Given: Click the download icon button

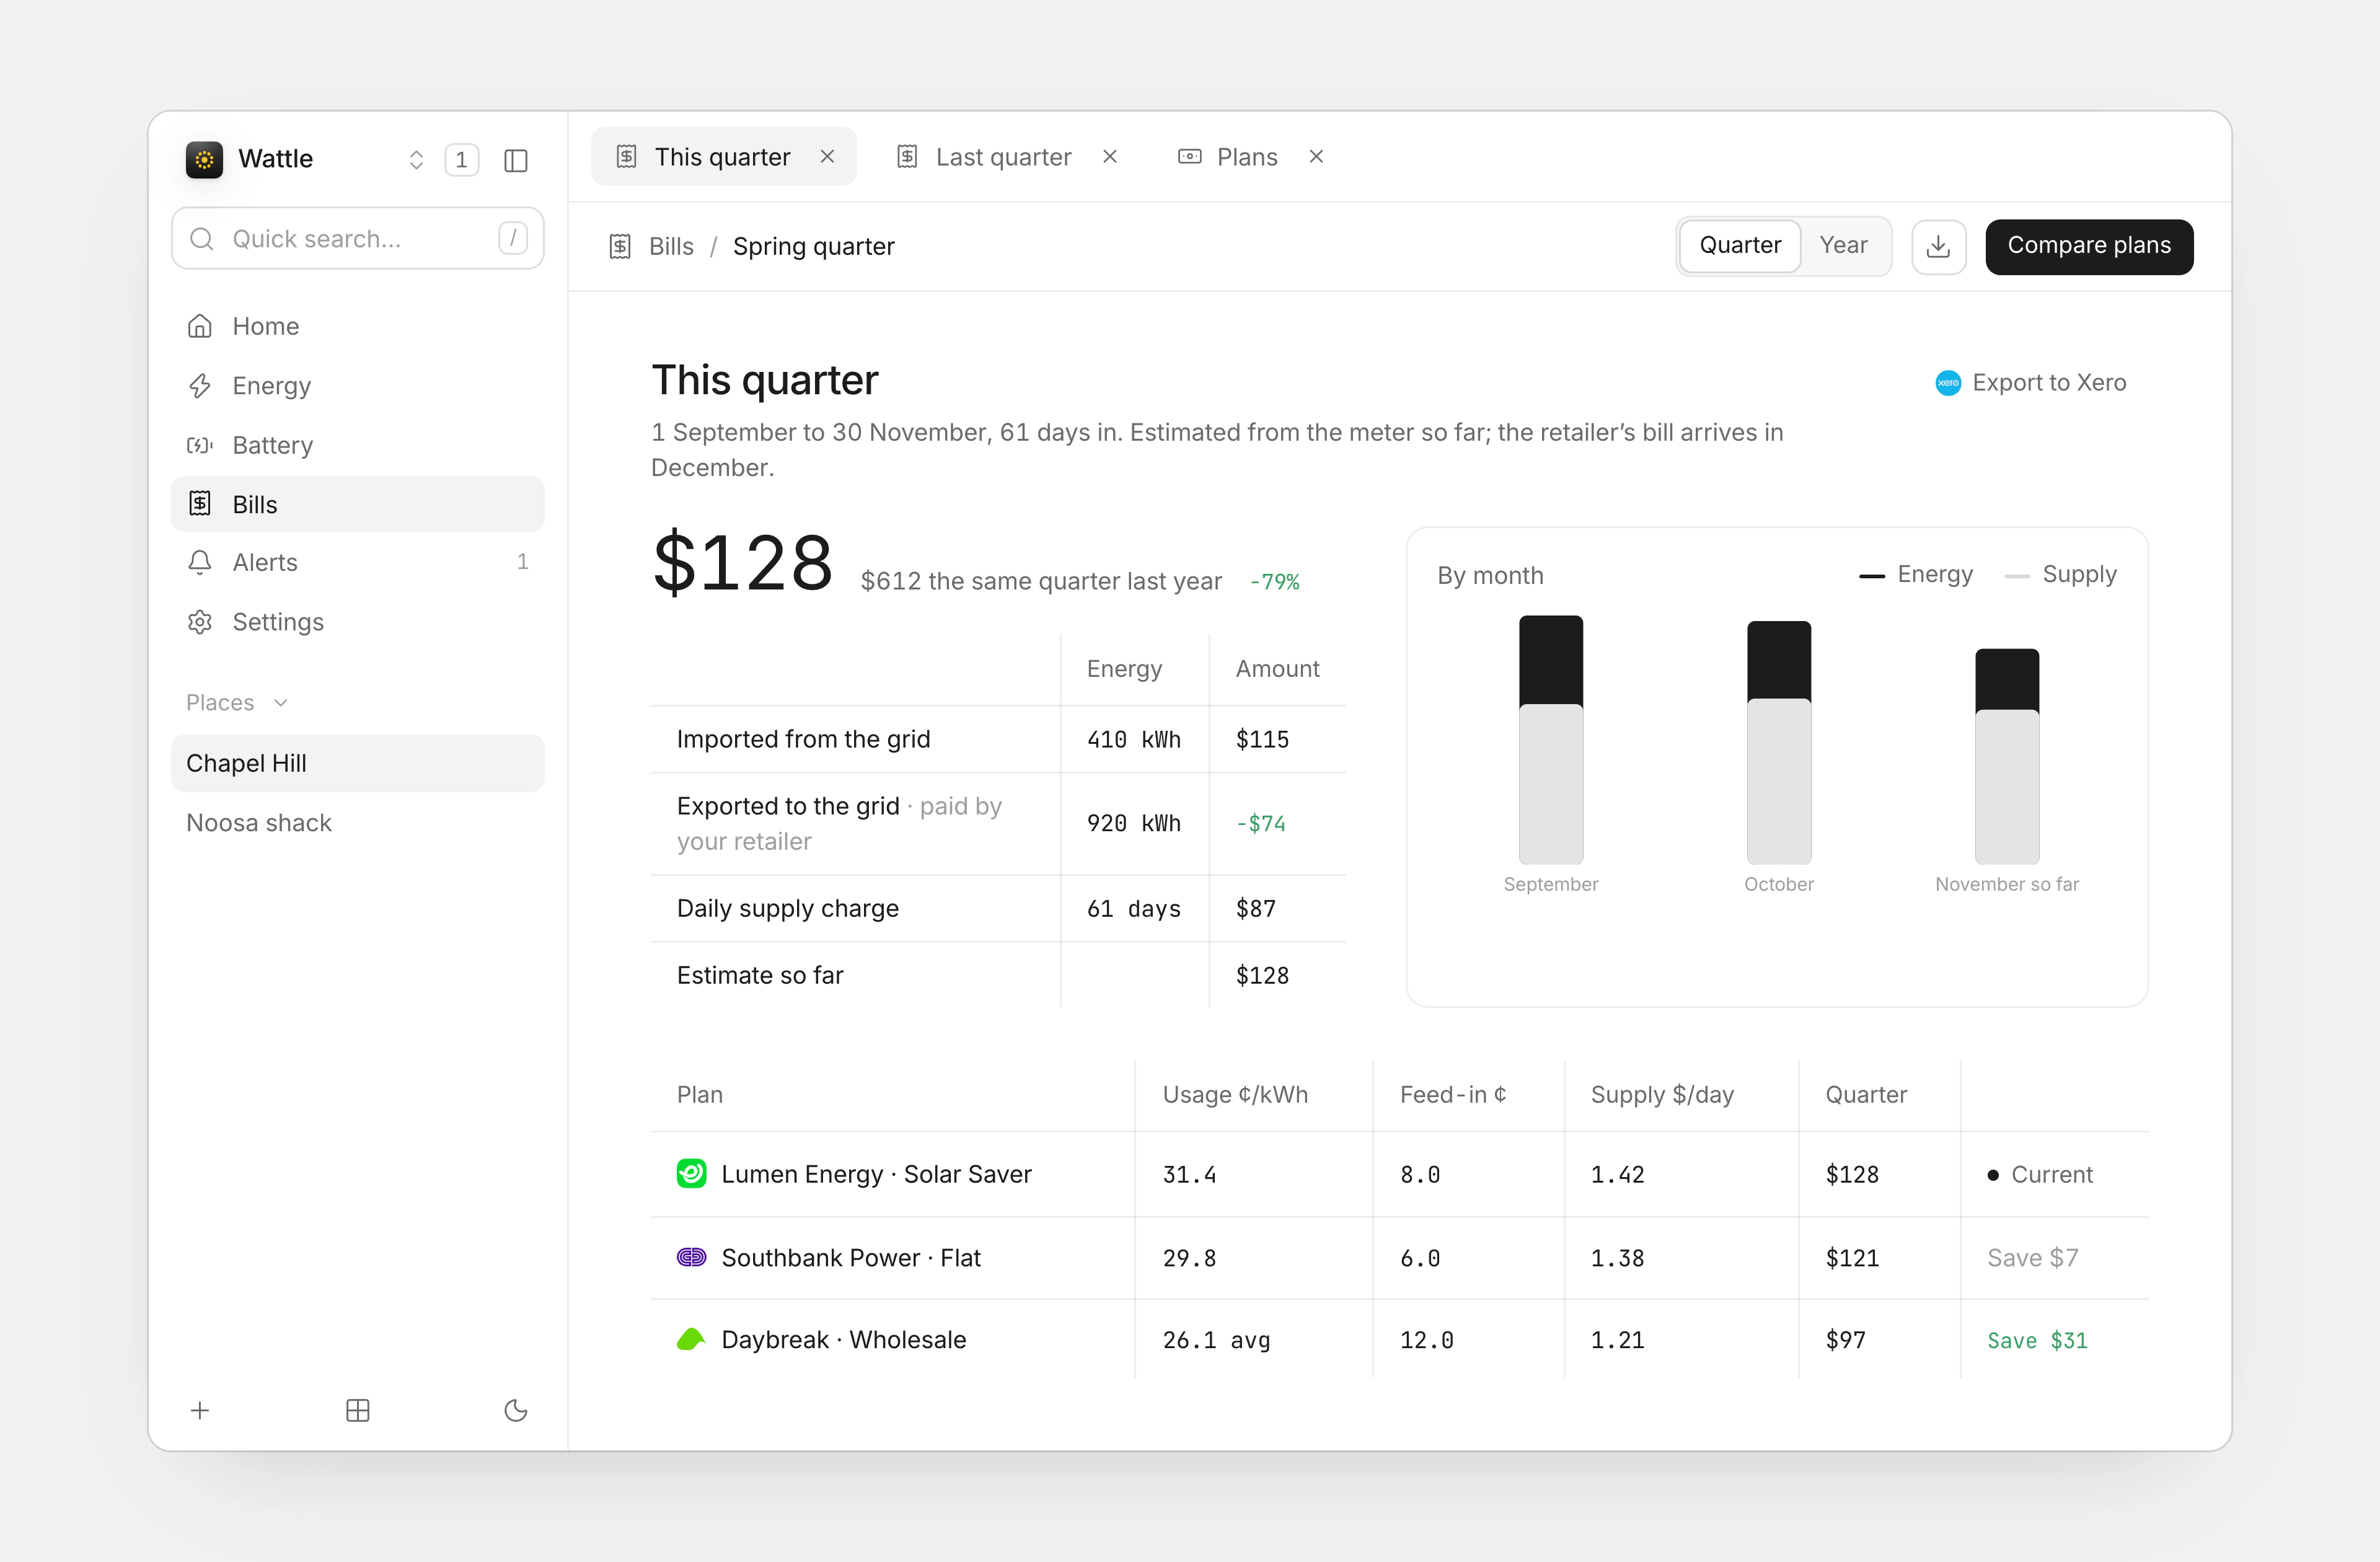Looking at the screenshot, I should 1938,247.
